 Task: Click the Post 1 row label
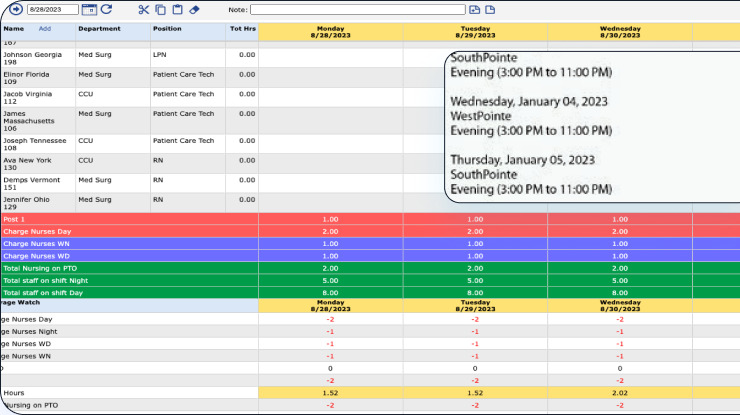14,219
